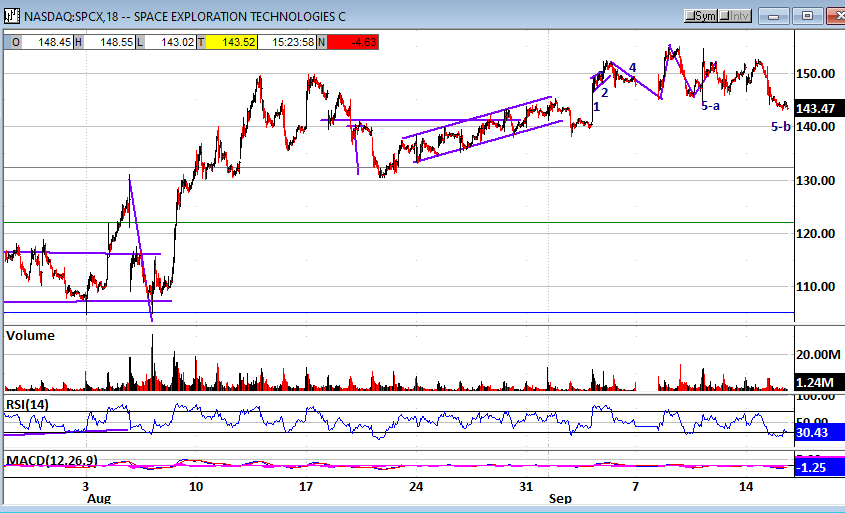The height and width of the screenshot is (513, 845).
Task: Click the red net change -4.63 field
Action: [x=353, y=42]
